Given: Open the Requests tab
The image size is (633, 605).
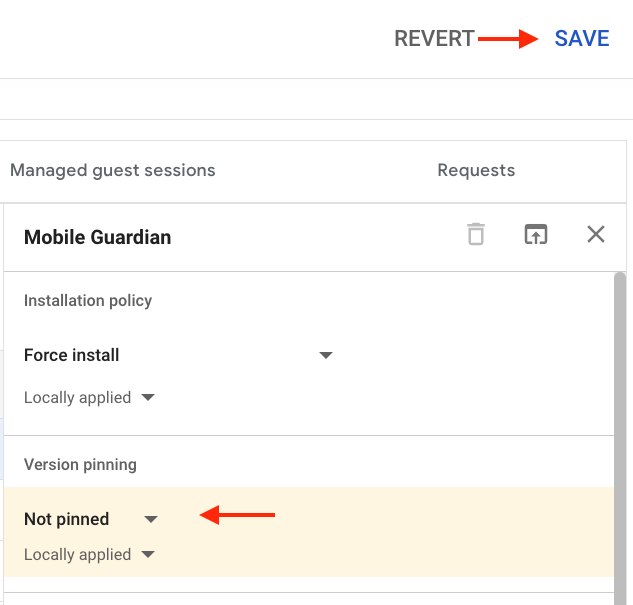Looking at the screenshot, I should (x=476, y=170).
